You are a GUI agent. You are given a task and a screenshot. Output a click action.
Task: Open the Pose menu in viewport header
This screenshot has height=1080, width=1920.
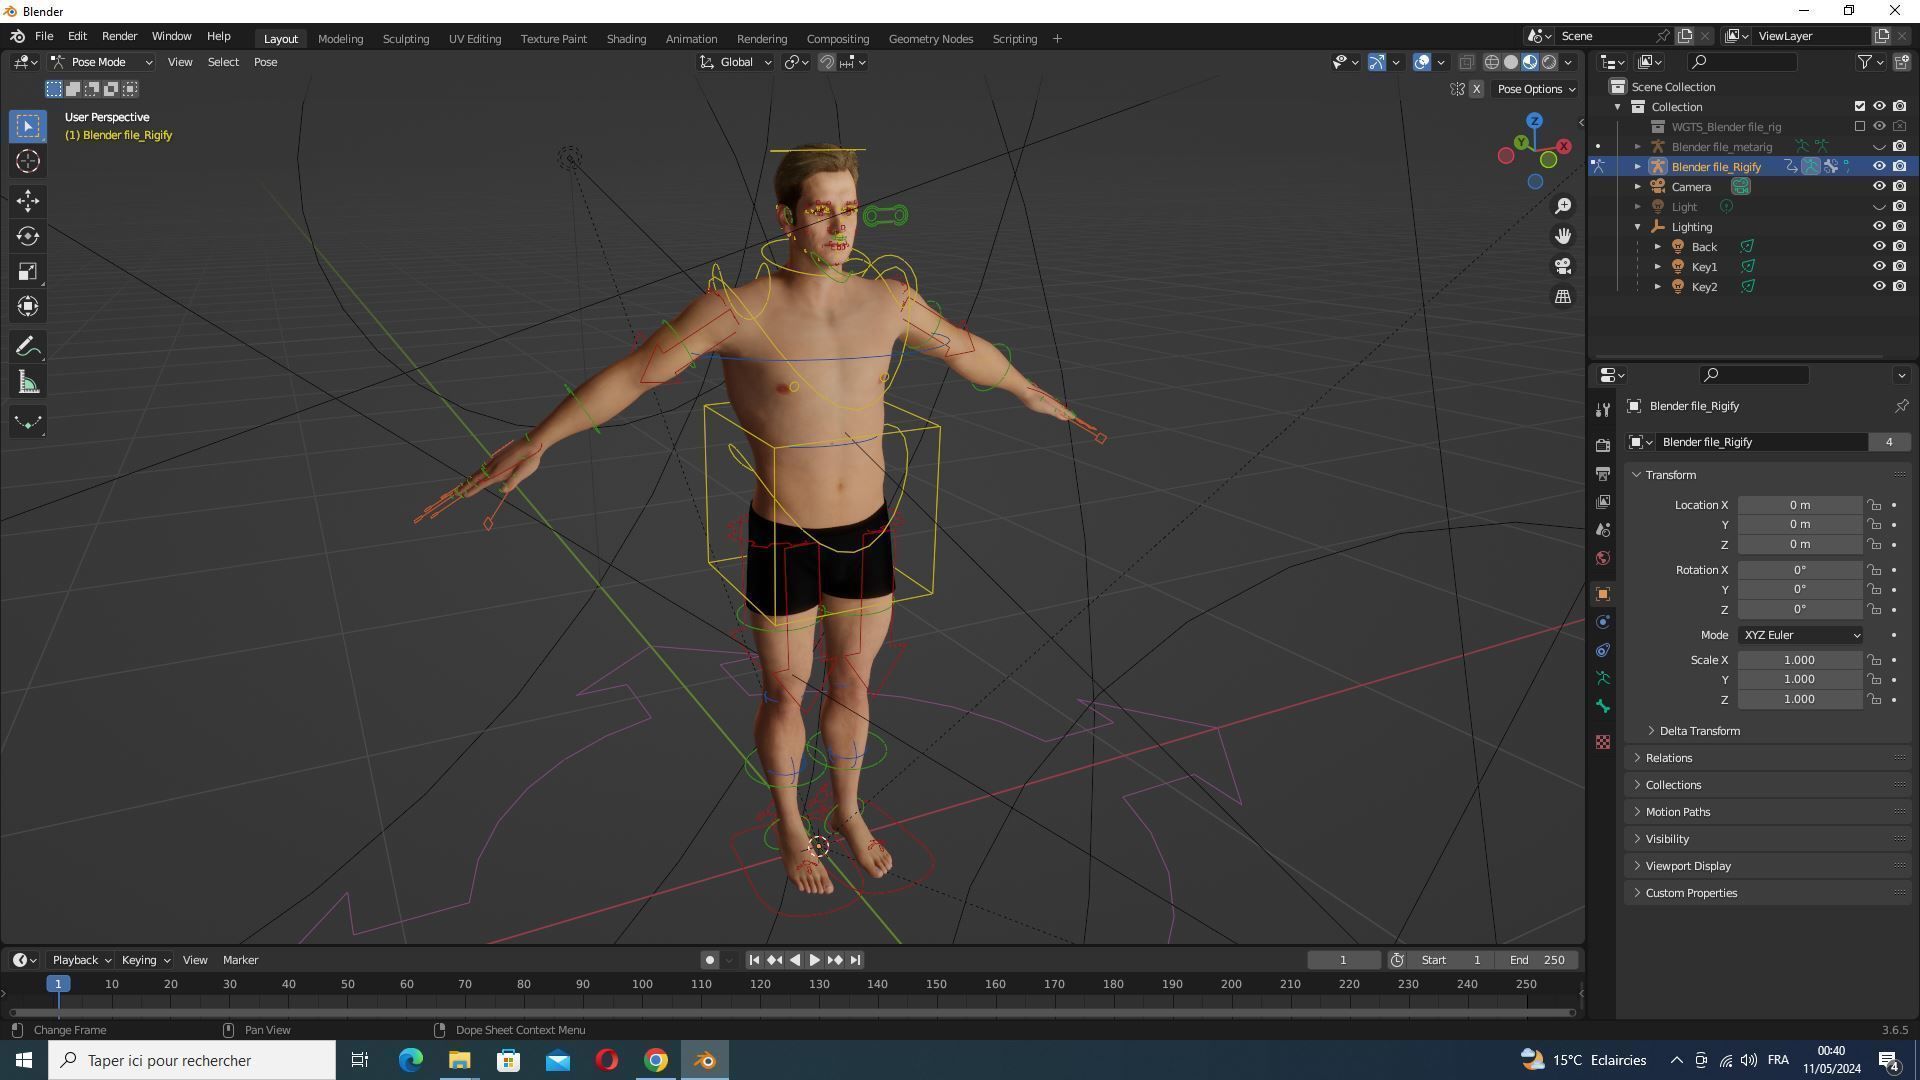point(265,62)
